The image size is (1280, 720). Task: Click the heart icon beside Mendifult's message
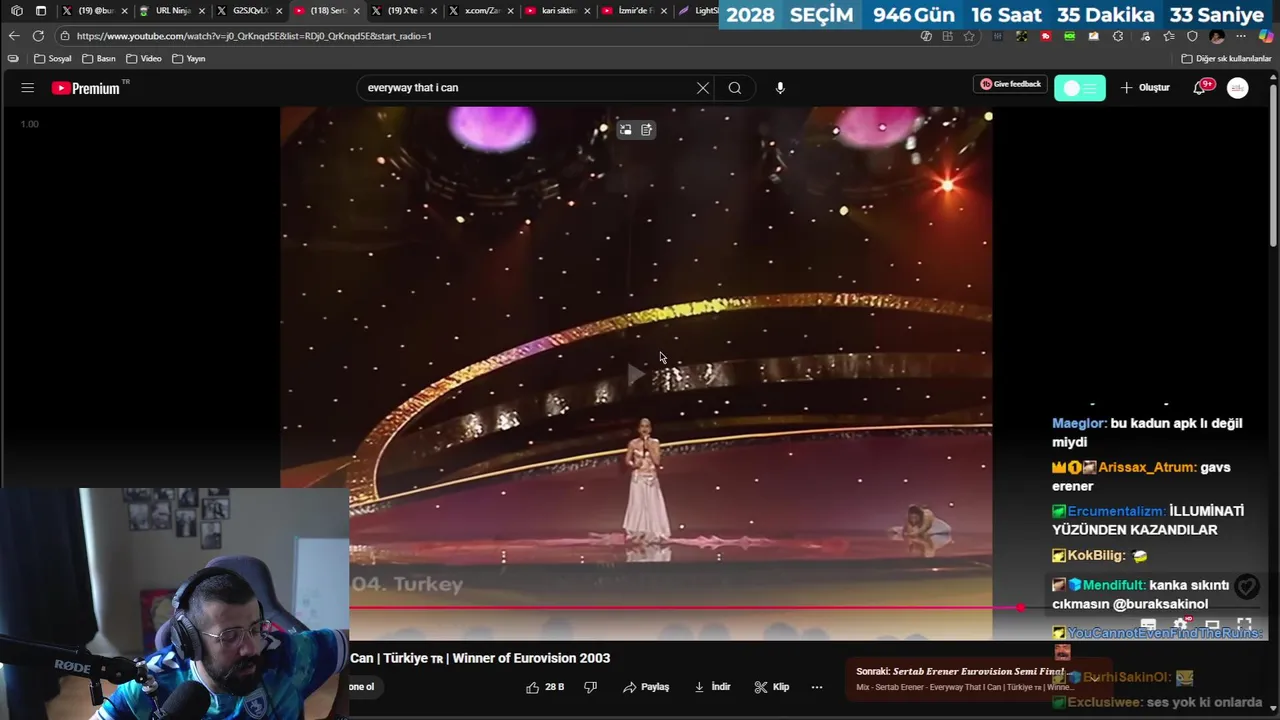[x=1246, y=586]
